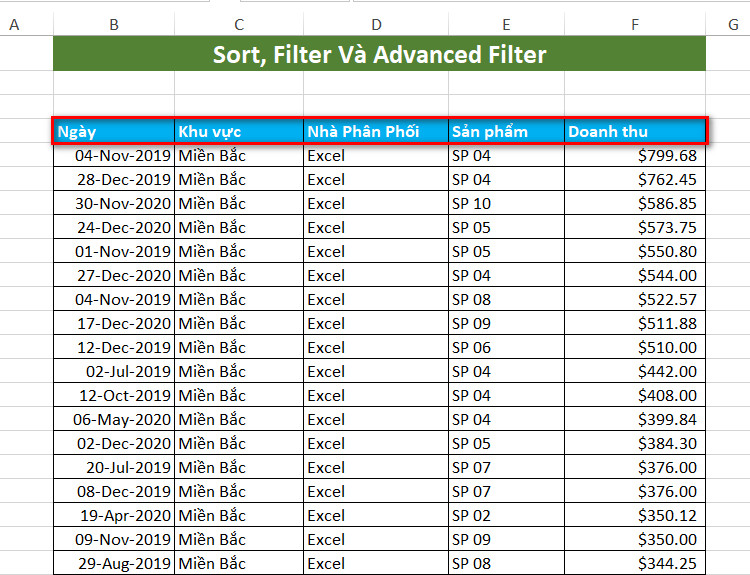Click SP 04 in the $799.68 row
Viewport: 750px width, 575px height.
point(507,155)
